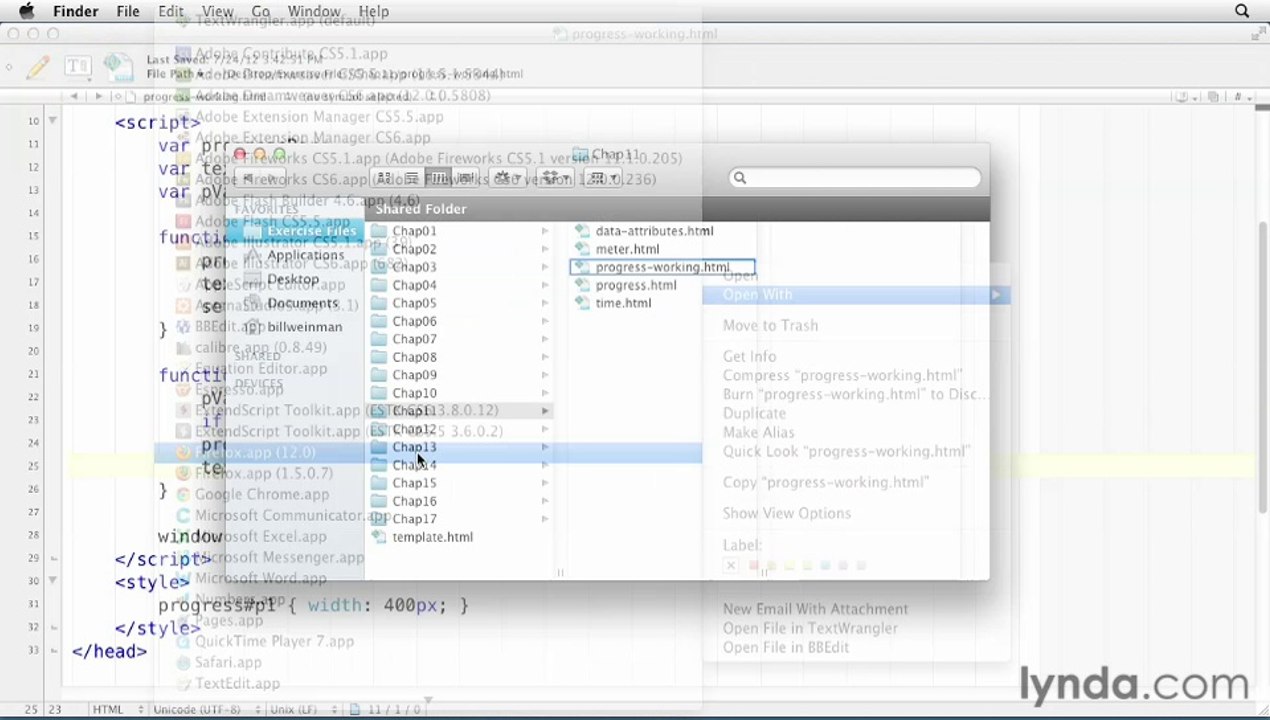Expand the Chap07 folder arrow

coord(545,339)
